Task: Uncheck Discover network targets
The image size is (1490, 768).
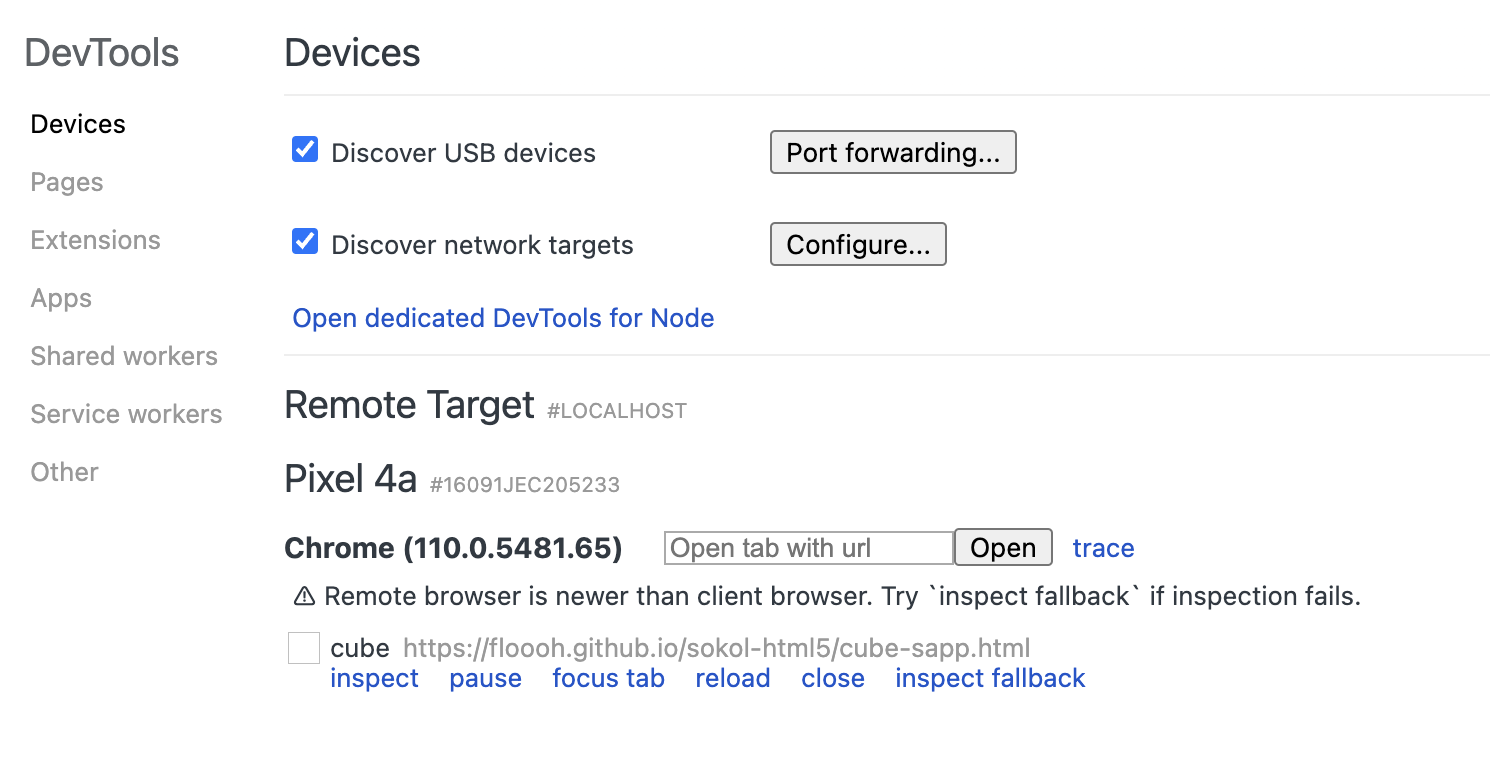Action: tap(304, 241)
